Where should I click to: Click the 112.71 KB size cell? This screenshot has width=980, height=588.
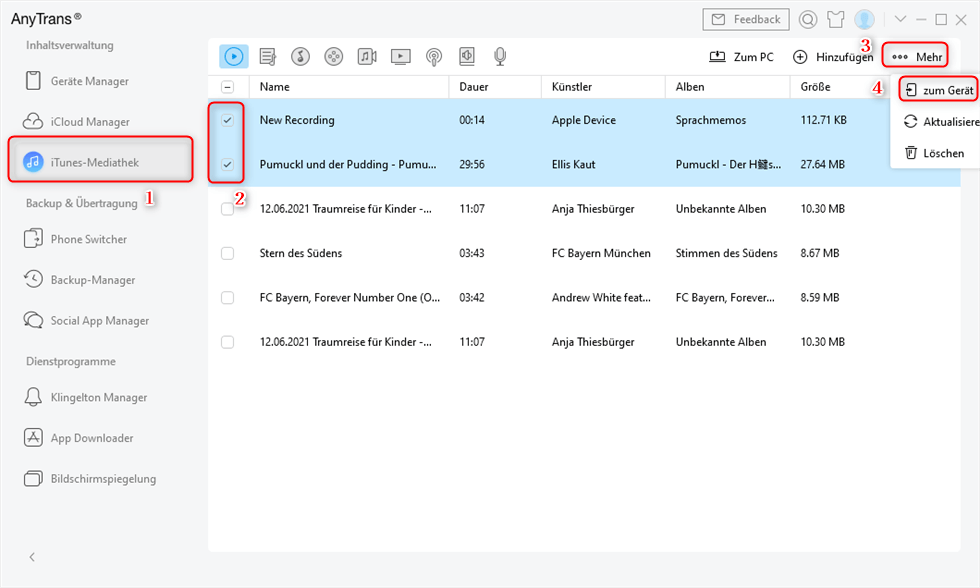click(824, 120)
